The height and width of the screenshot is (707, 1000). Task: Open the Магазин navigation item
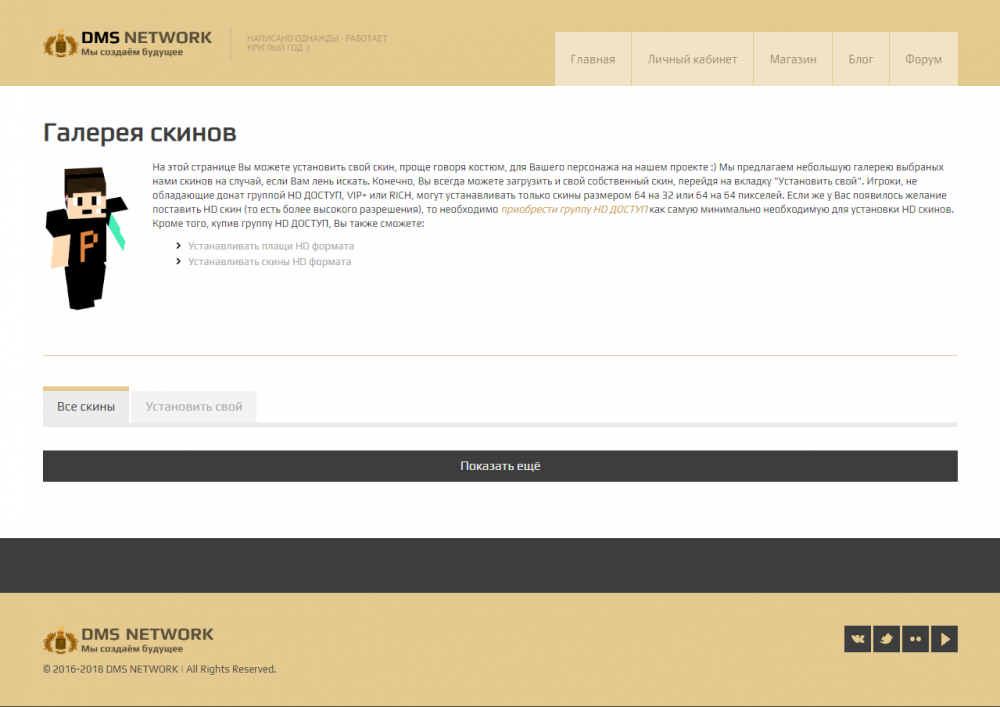point(793,59)
